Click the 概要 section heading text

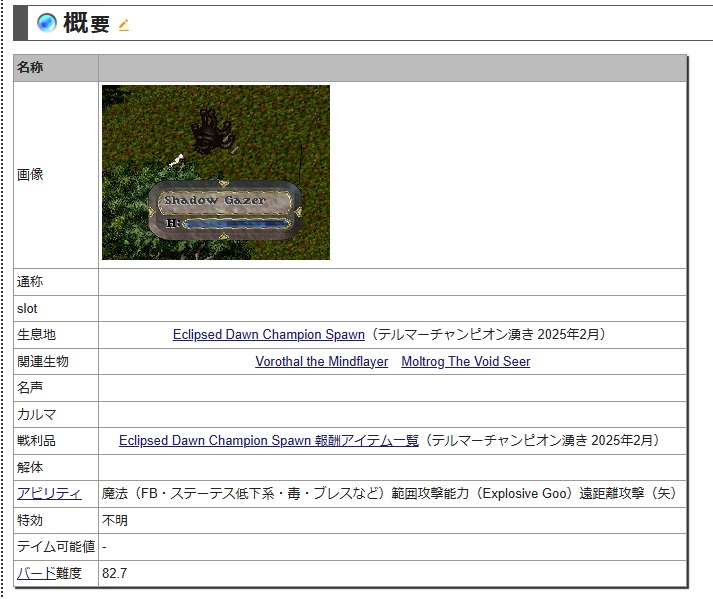click(x=86, y=23)
